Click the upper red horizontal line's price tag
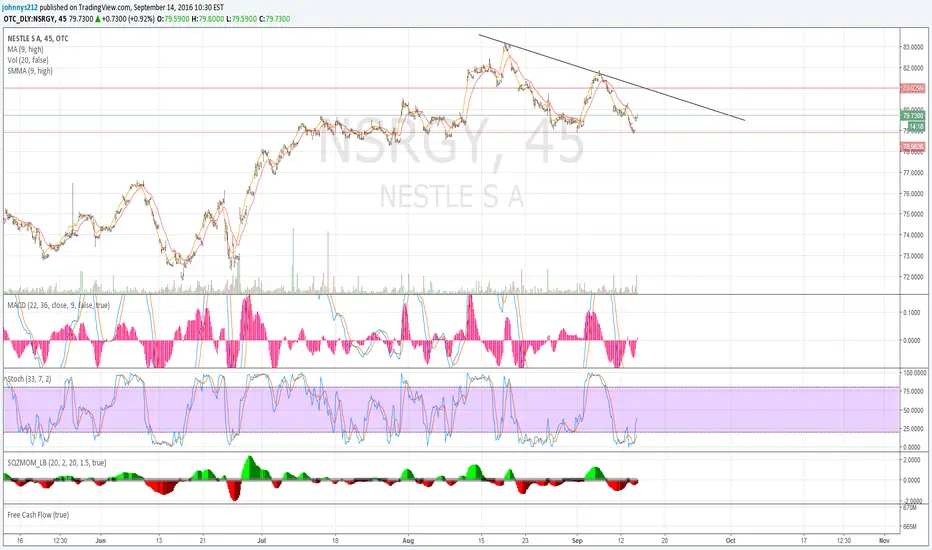Viewport: 932px width, 550px height. coord(913,89)
